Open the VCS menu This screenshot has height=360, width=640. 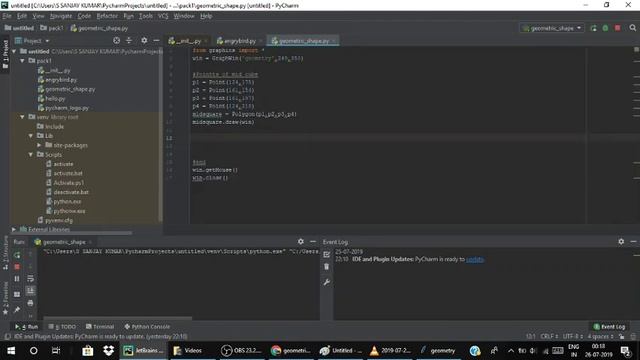click(x=163, y=16)
